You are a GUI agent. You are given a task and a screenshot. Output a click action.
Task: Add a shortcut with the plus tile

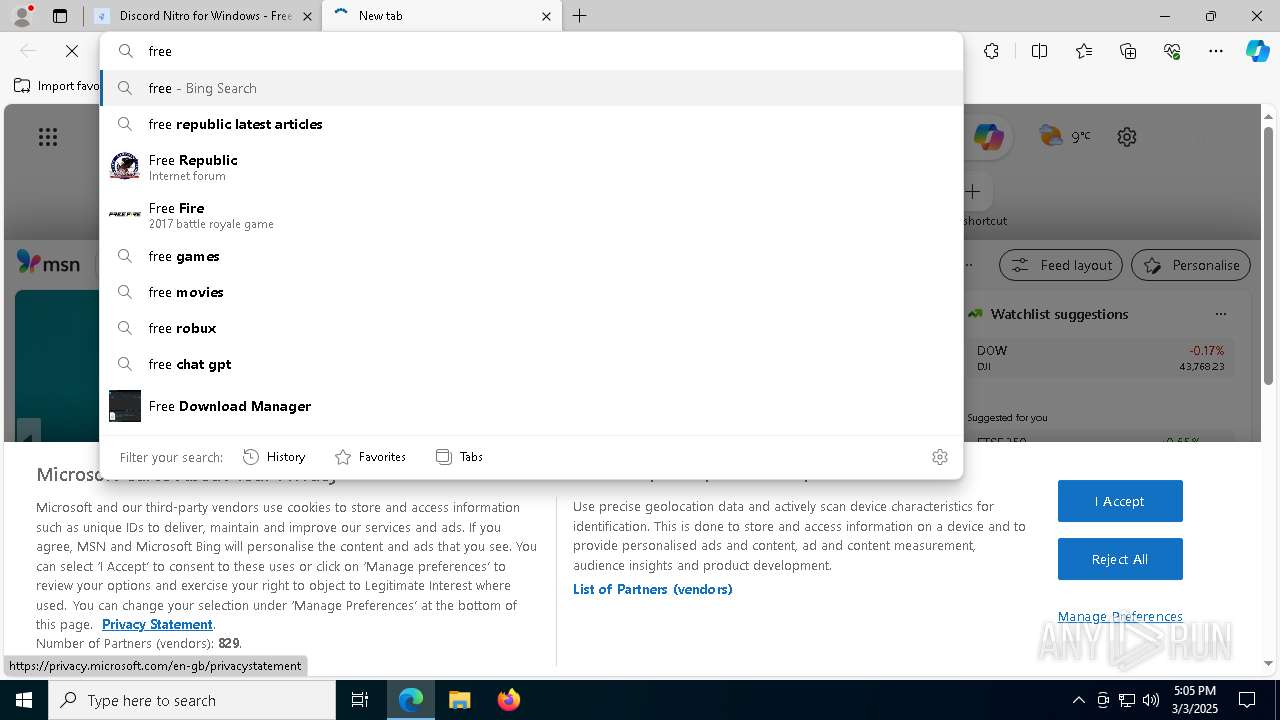click(973, 192)
